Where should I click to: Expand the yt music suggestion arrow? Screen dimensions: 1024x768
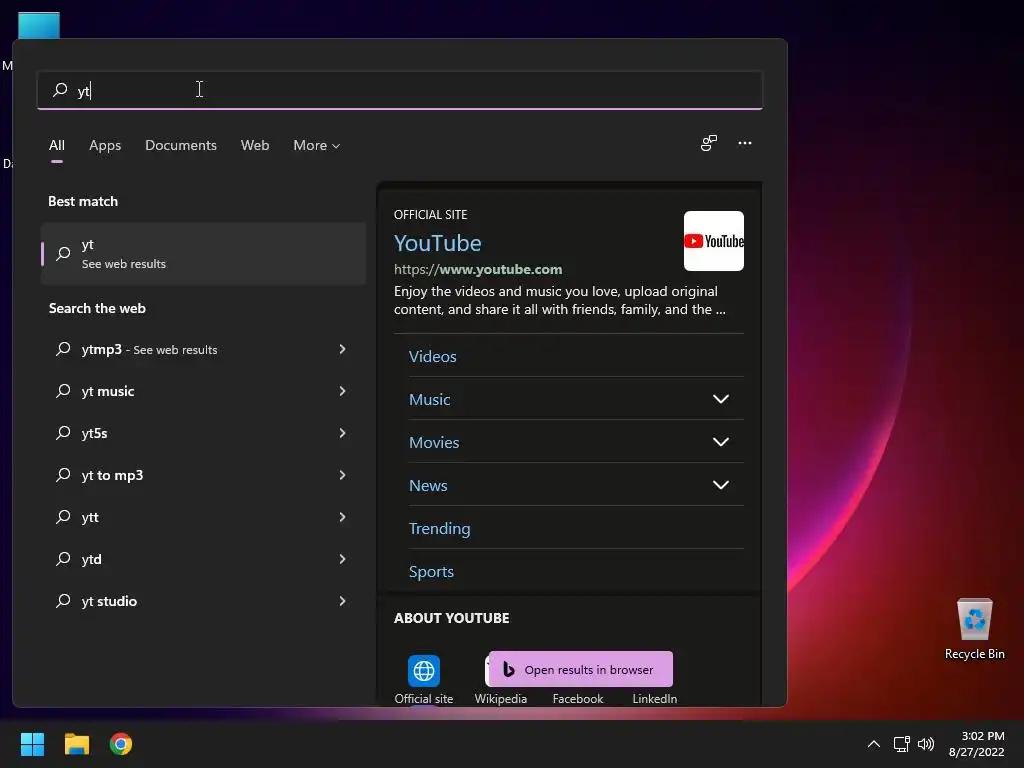[342, 391]
